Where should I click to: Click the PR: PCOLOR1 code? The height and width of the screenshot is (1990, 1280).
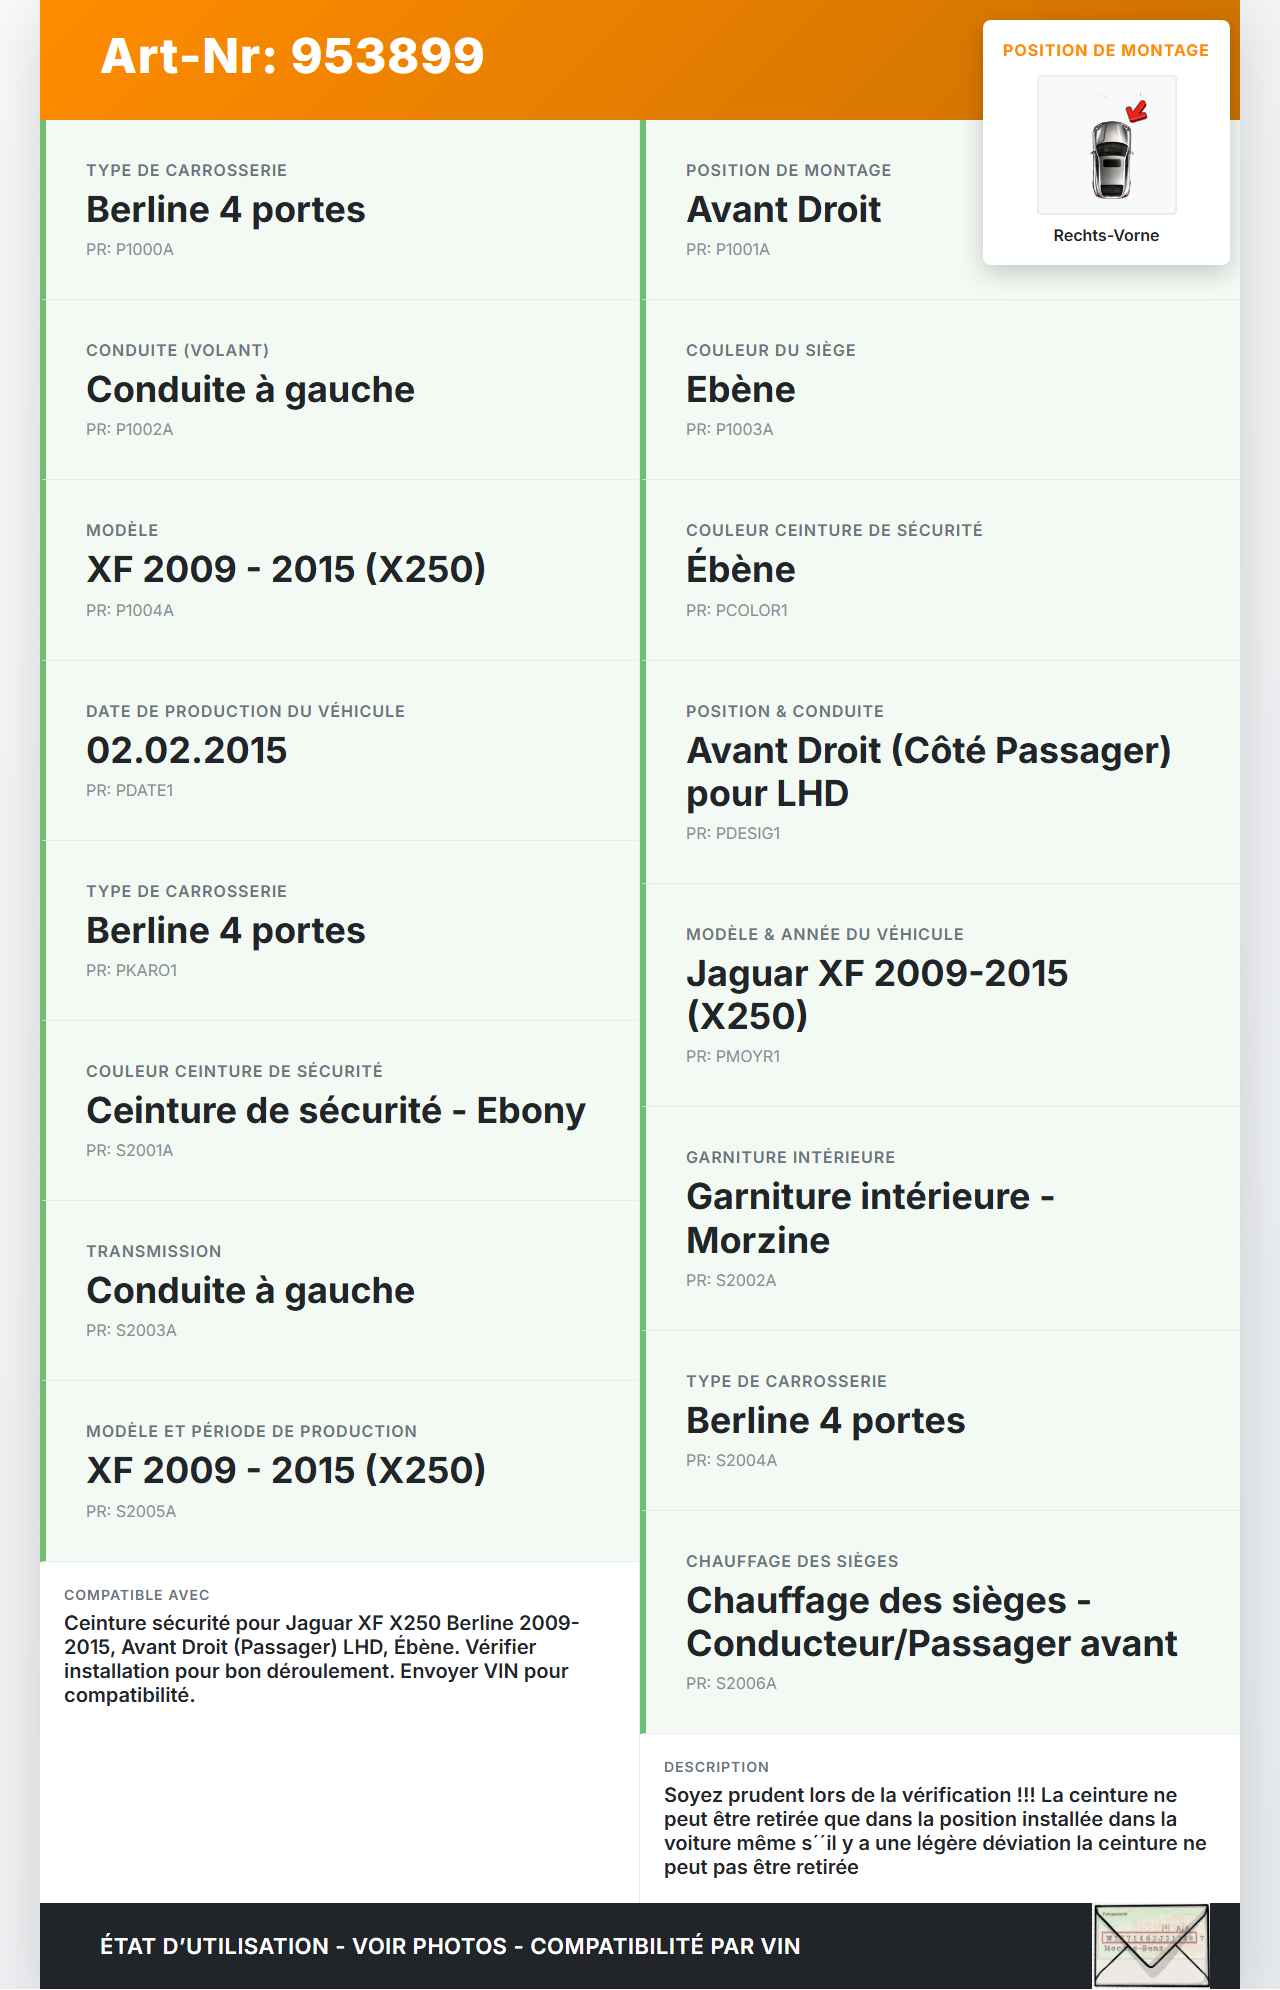pos(737,610)
